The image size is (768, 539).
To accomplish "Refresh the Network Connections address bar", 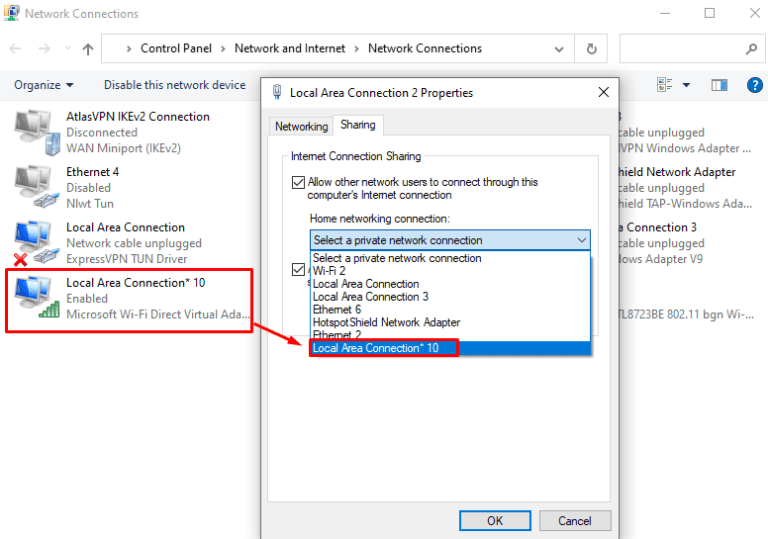I will [592, 49].
